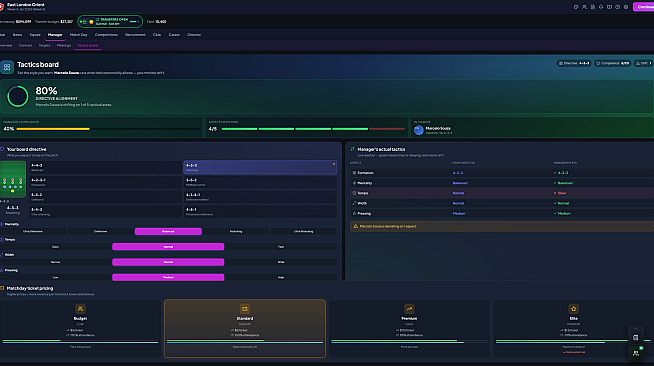Click the purple Continue button
The image size is (654, 366).
coord(644,7)
